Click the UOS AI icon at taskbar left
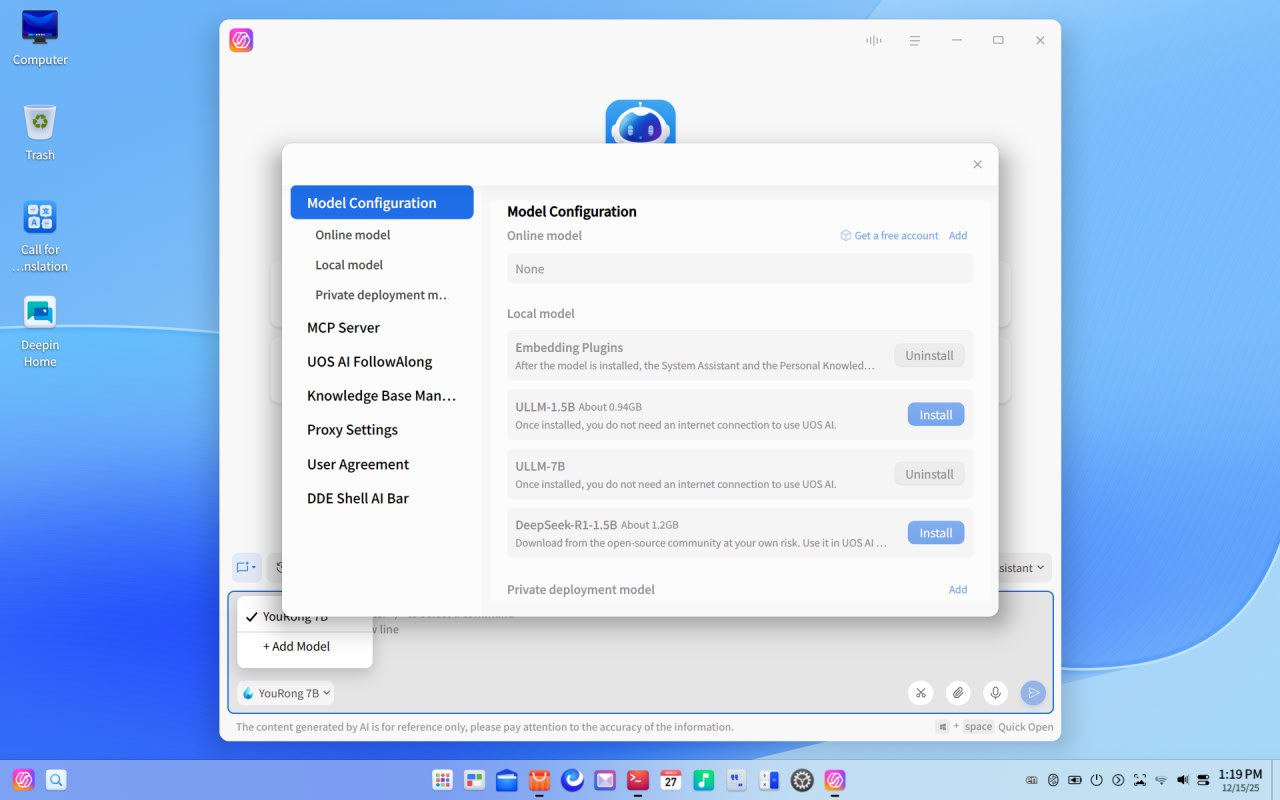Screen dimensions: 1280x800 (x=24, y=779)
